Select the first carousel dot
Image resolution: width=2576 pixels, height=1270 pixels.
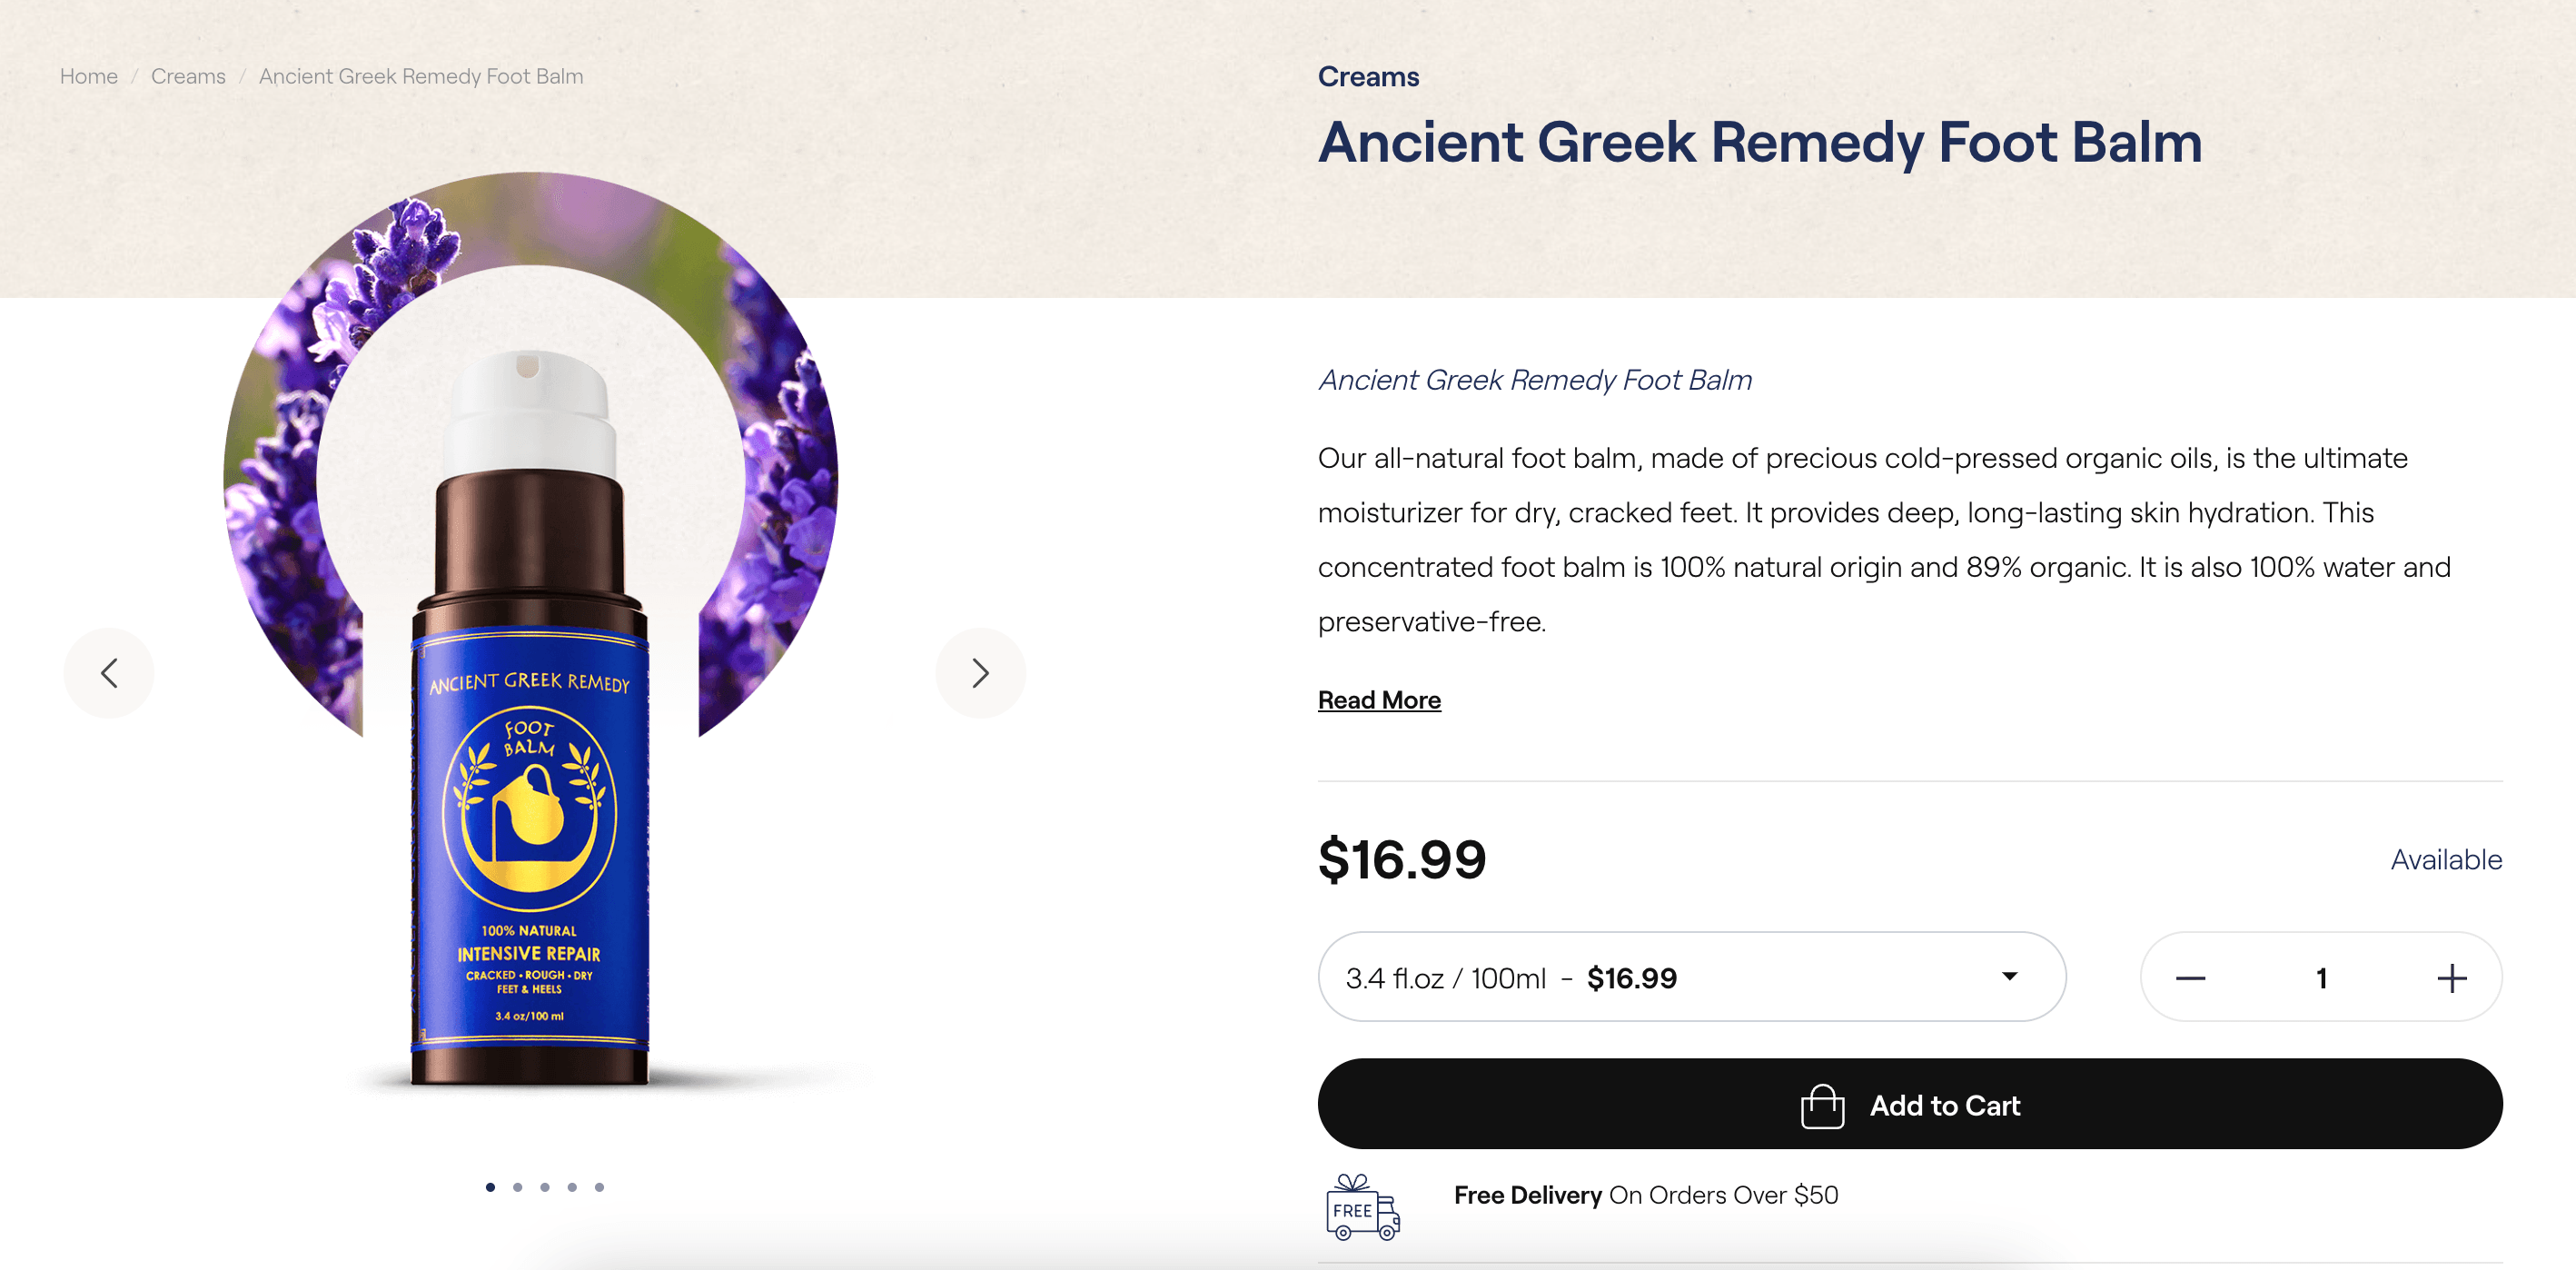pyautogui.click(x=490, y=1187)
